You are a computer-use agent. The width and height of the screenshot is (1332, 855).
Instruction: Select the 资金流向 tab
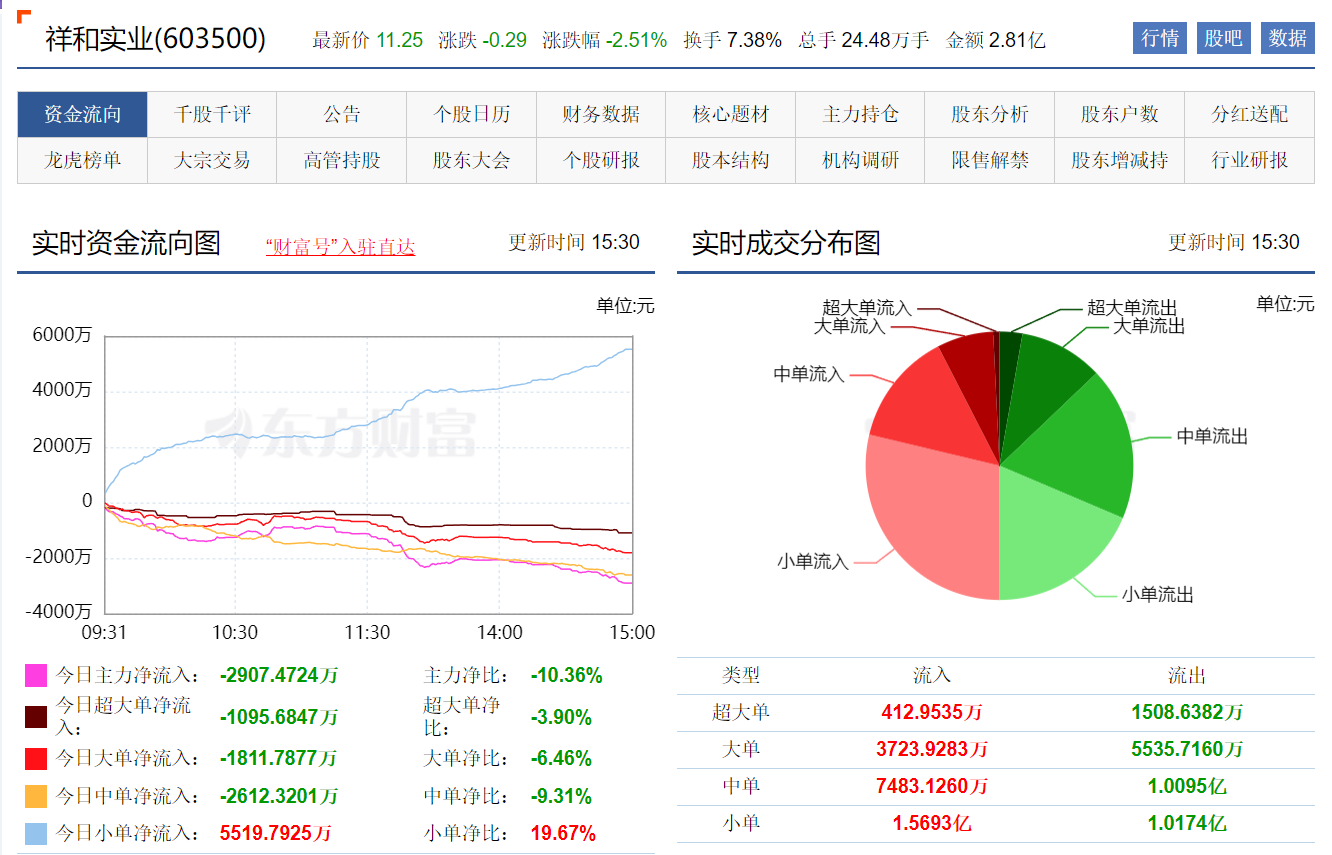(82, 114)
